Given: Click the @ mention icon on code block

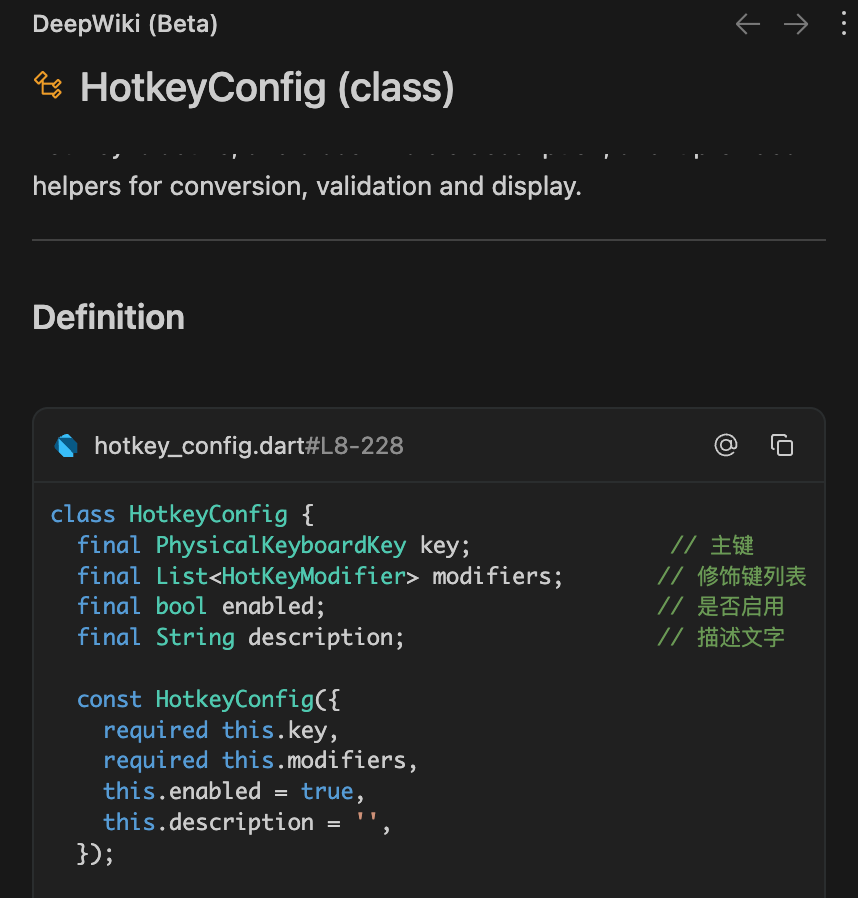Looking at the screenshot, I should click(726, 445).
